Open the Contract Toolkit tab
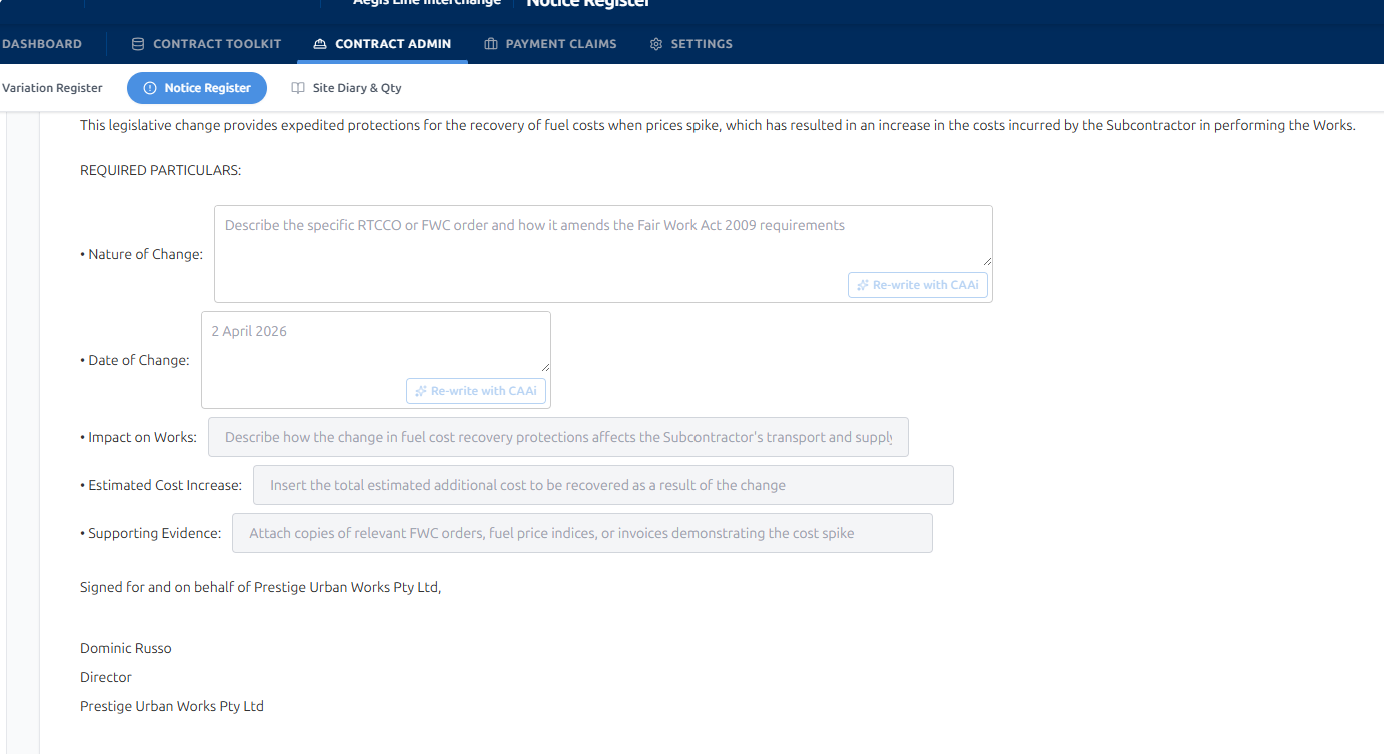Viewport: 1384px width, 754px height. pyautogui.click(x=207, y=44)
